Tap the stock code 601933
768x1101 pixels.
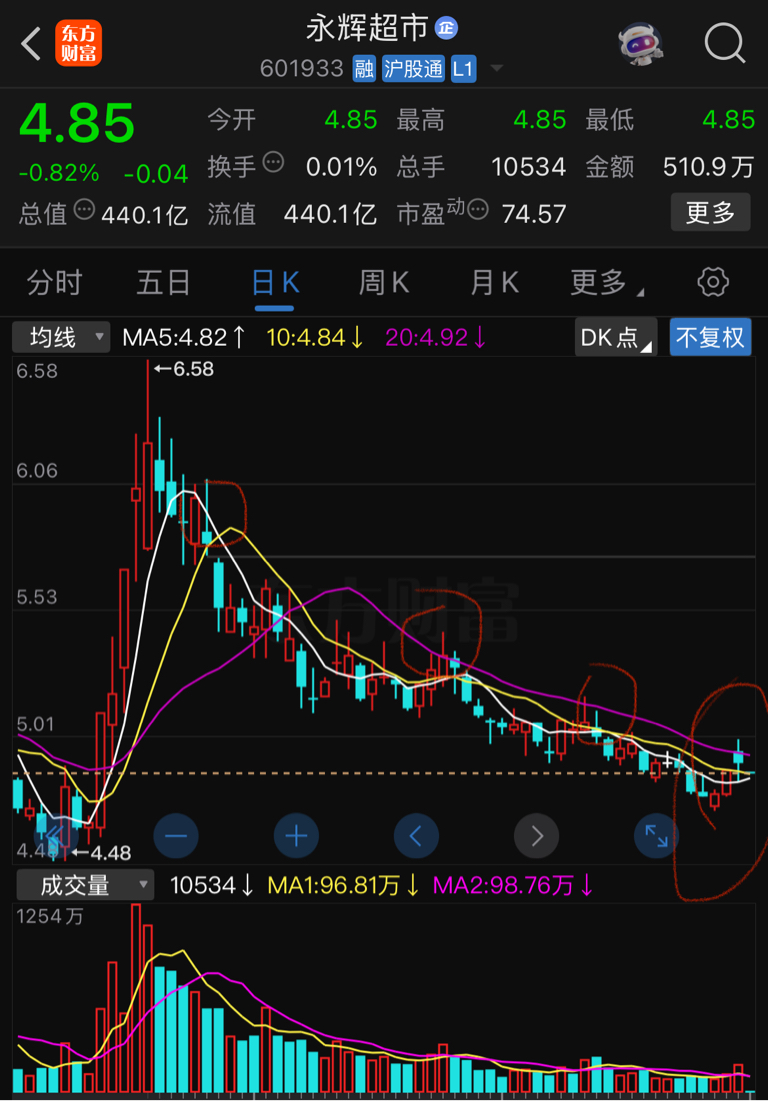pos(302,69)
